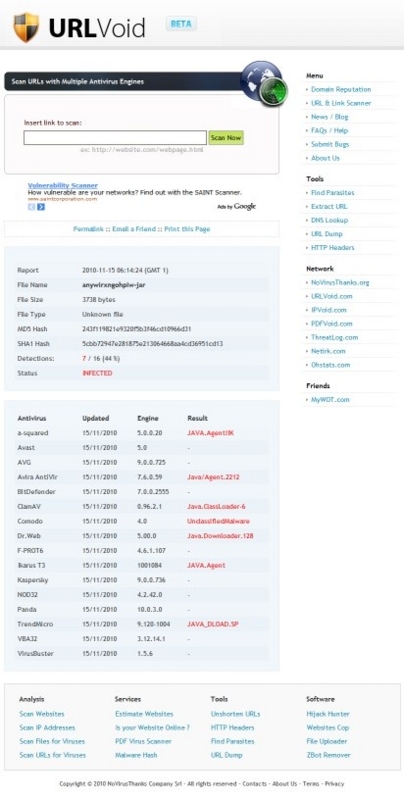The width and height of the screenshot is (404, 800).
Task: Go to next ad arrow
Action: [41, 207]
